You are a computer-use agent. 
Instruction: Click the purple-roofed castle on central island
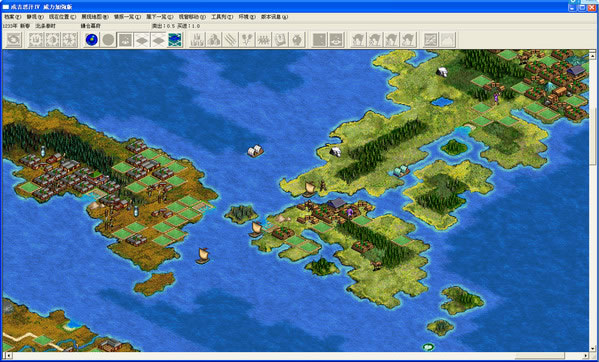click(337, 204)
